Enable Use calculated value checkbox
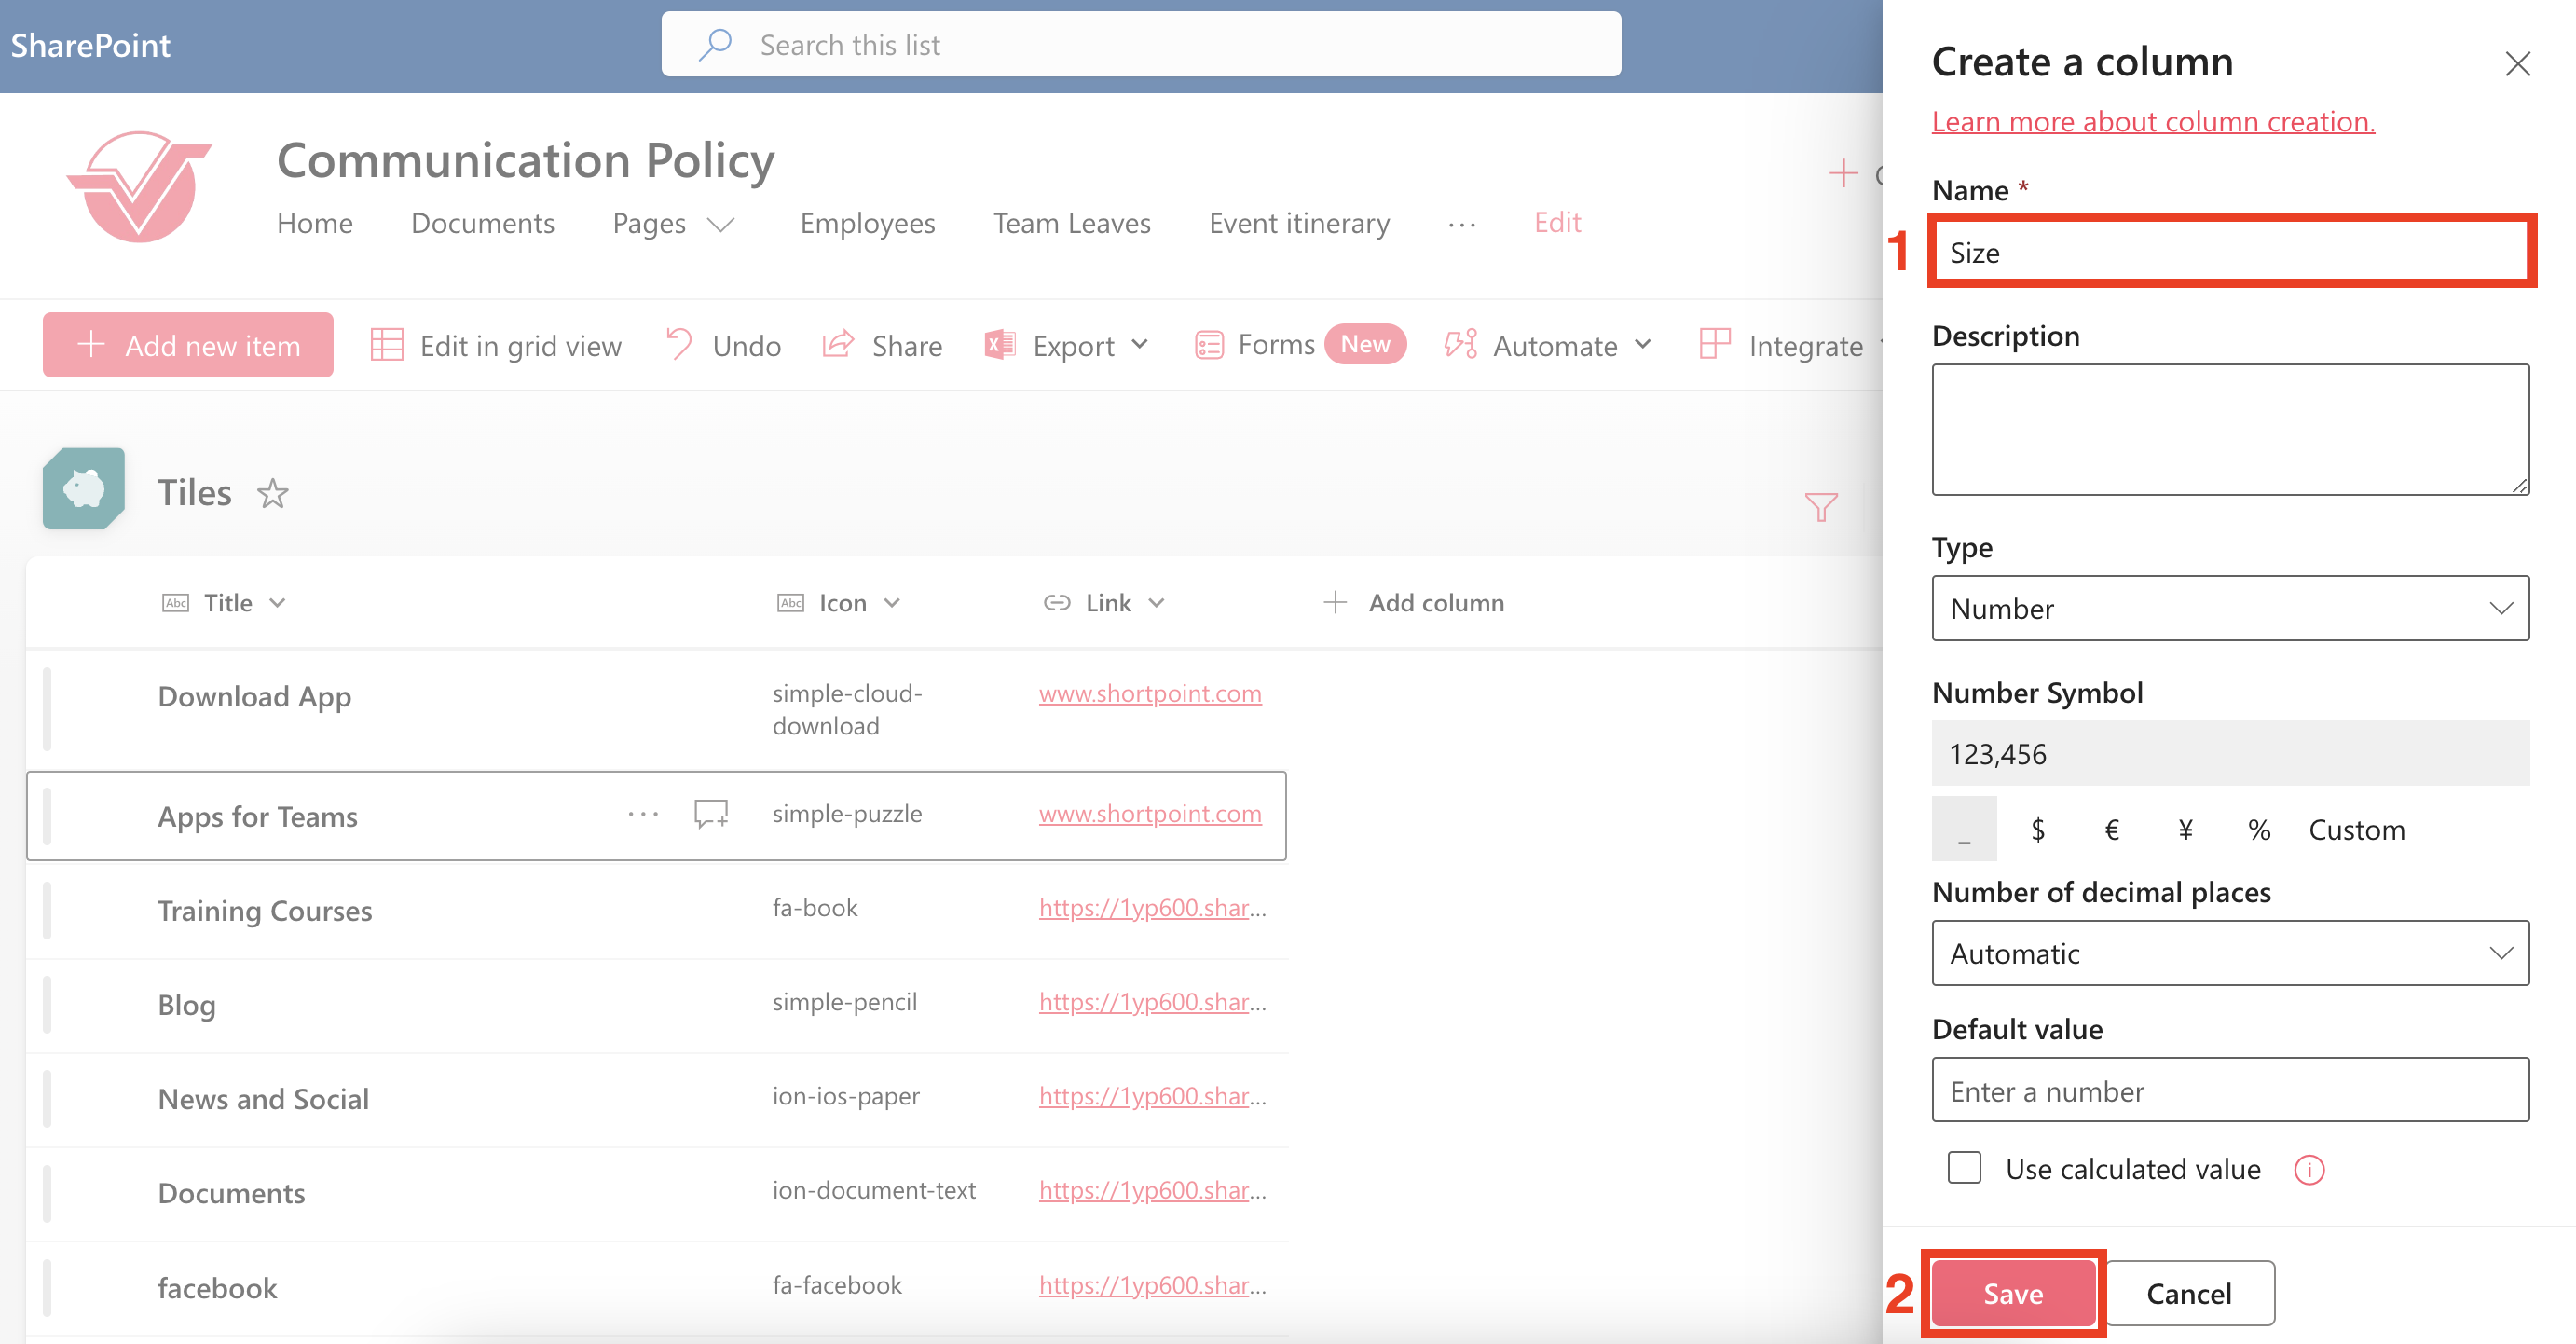Viewport: 2576px width, 1344px height. pos(1964,1168)
